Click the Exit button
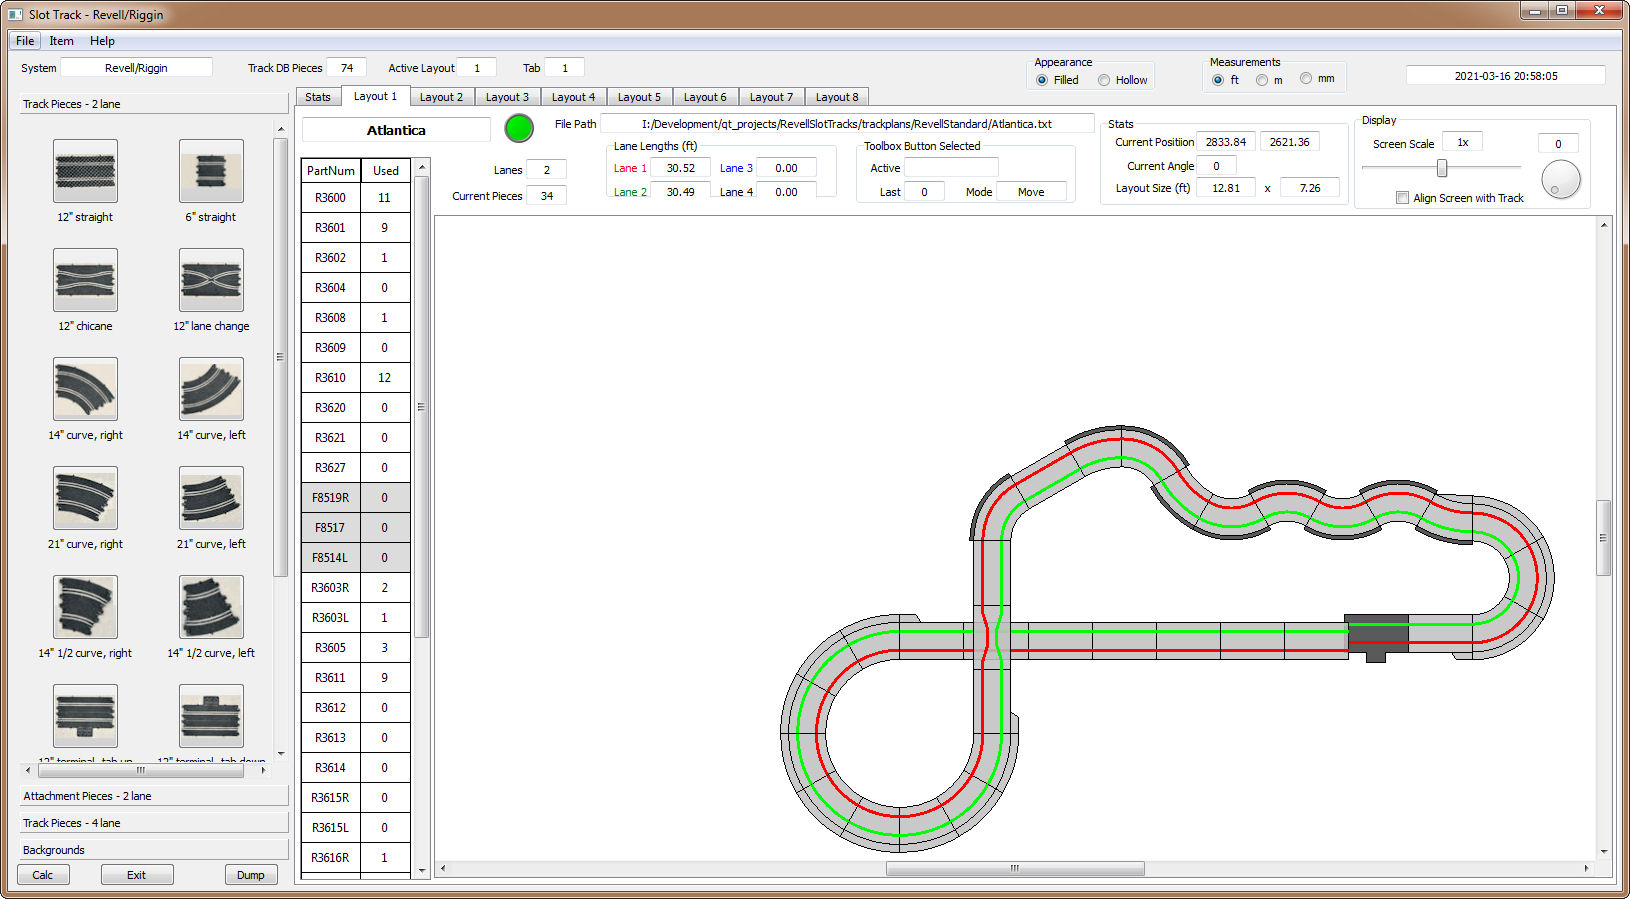The height and width of the screenshot is (899, 1630). [x=136, y=875]
